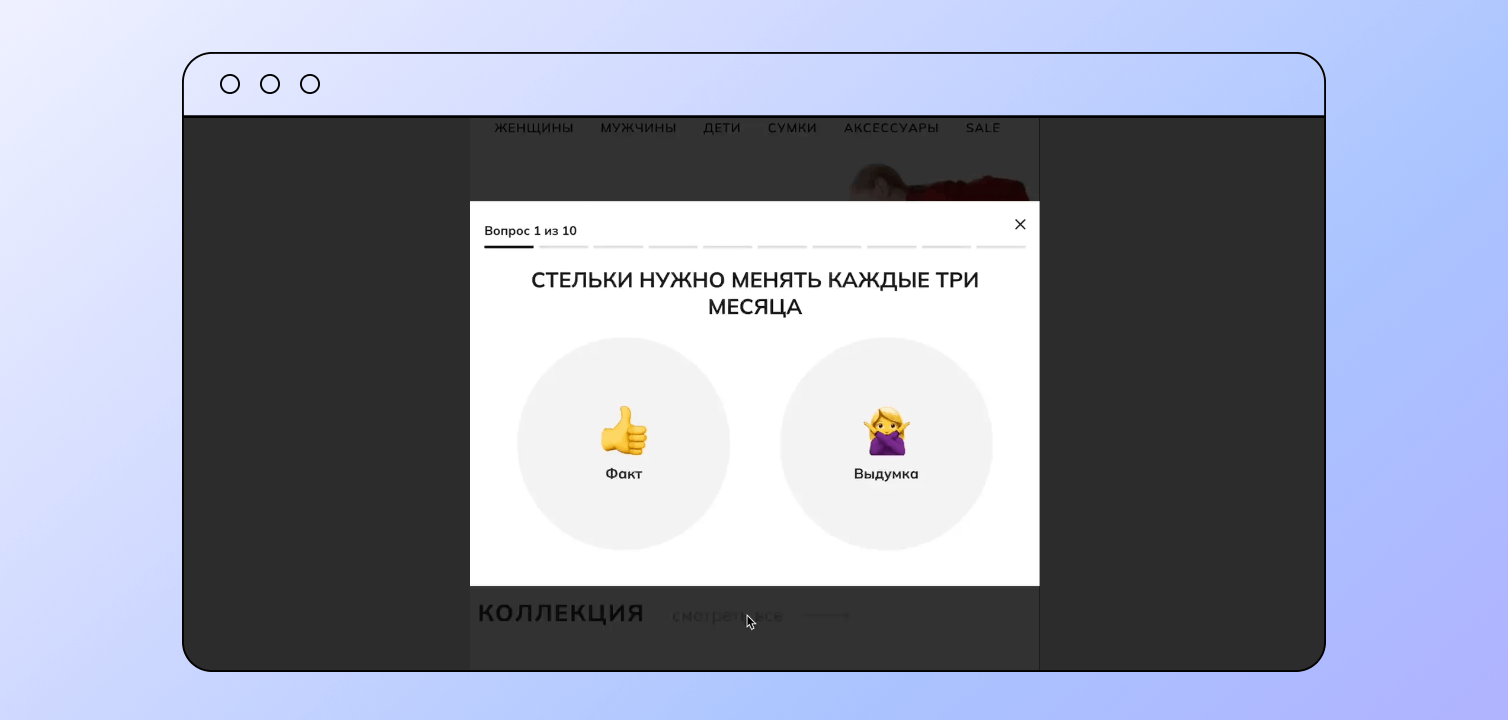The image size is (1508, 720).
Task: Click the woman crossing arms emoji
Action: pyautogui.click(x=886, y=431)
